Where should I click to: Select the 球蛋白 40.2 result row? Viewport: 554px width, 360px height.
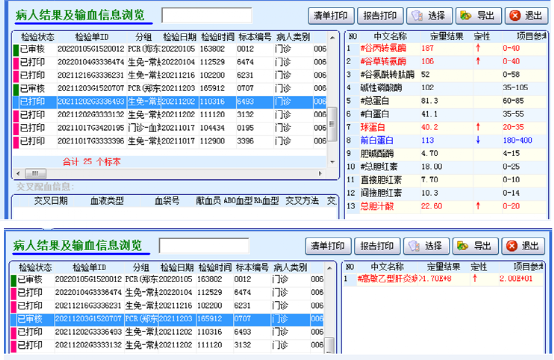pyautogui.click(x=446, y=127)
